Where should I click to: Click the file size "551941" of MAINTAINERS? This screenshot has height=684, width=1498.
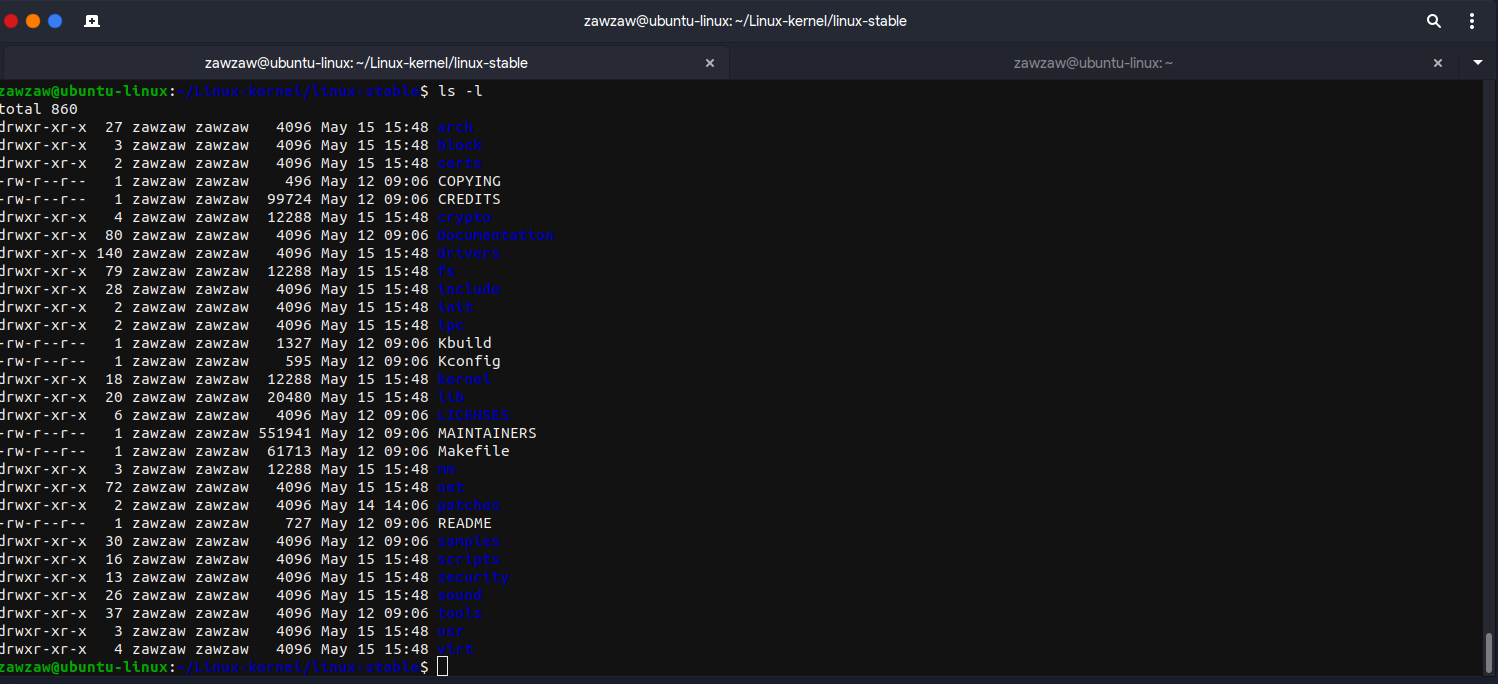tap(285, 433)
